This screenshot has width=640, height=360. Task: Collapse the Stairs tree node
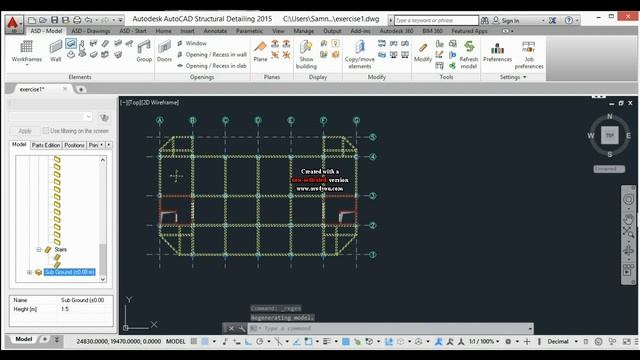(x=39, y=249)
